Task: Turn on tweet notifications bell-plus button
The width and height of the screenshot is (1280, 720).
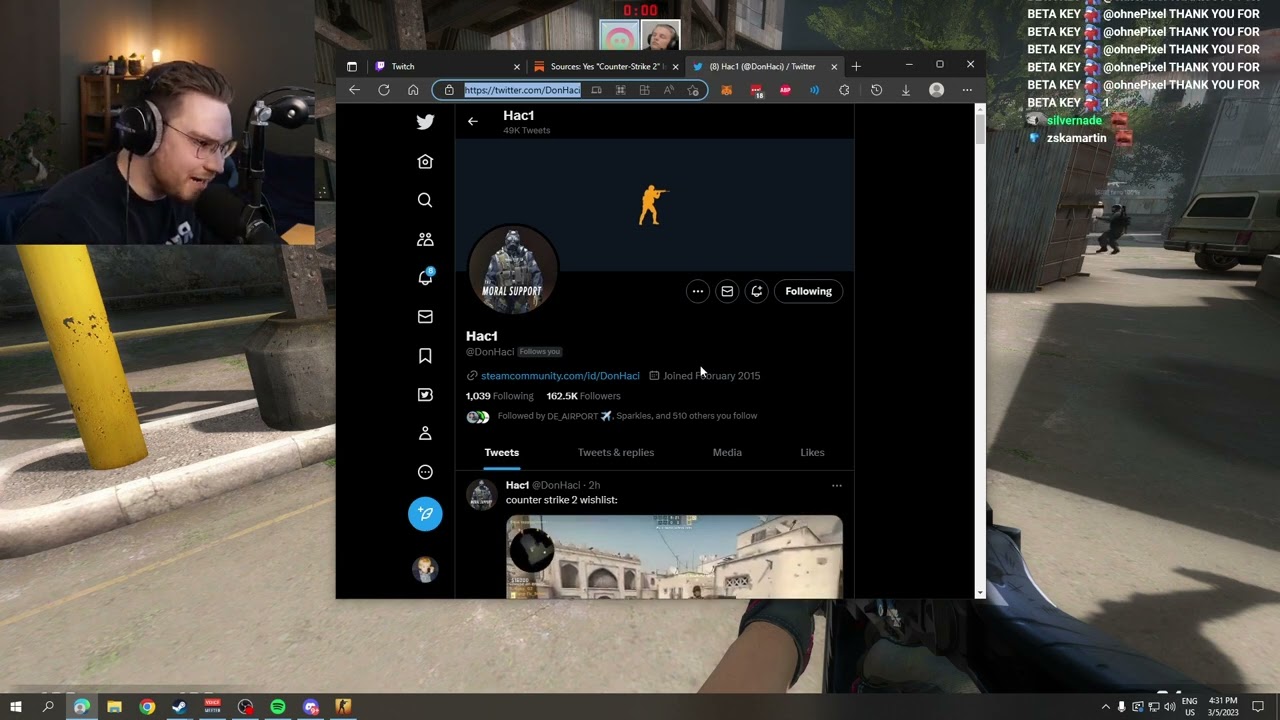Action: click(757, 291)
